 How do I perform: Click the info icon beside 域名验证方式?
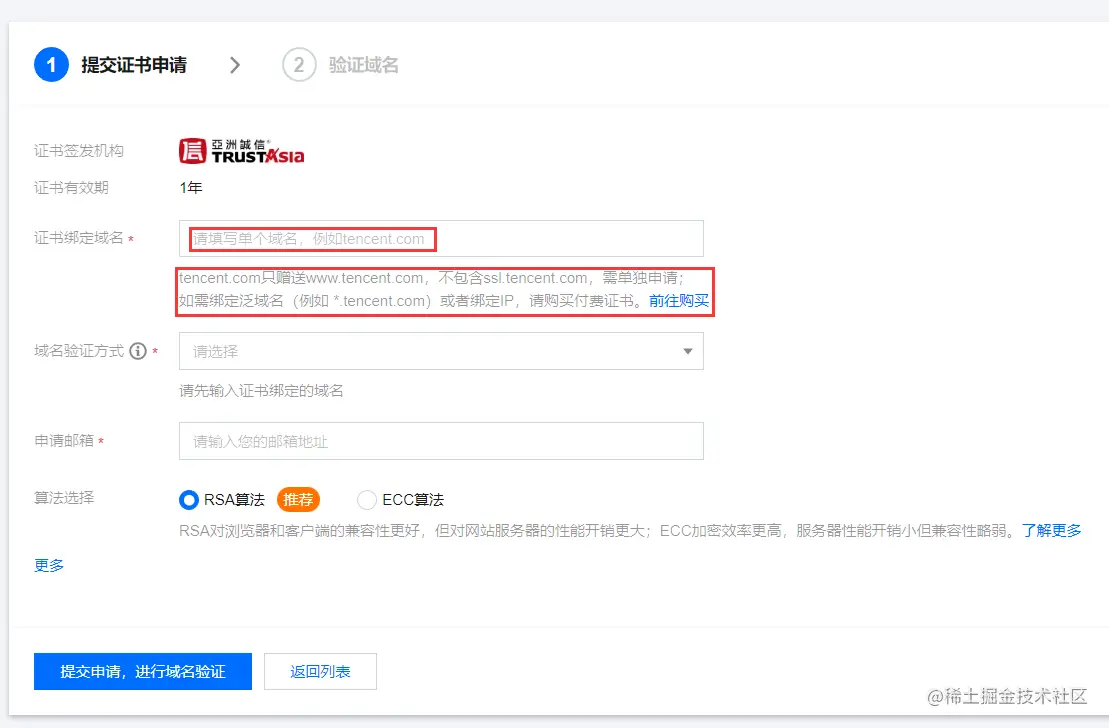tap(139, 351)
